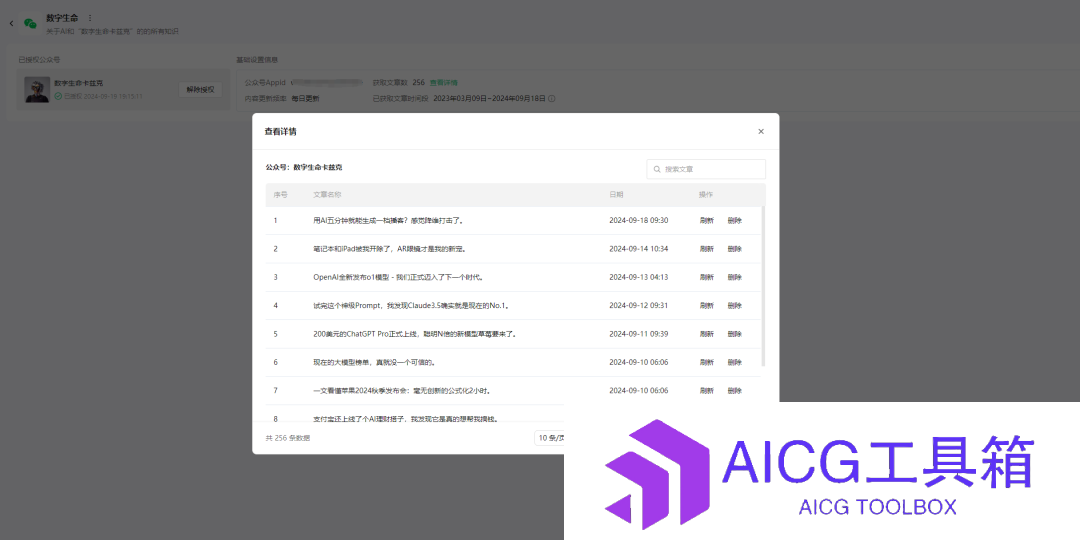Viewport: 1080px width, 540px height.
Task: Select the 支付宝还上线了个AI理财搭子 title
Action: (x=406, y=418)
